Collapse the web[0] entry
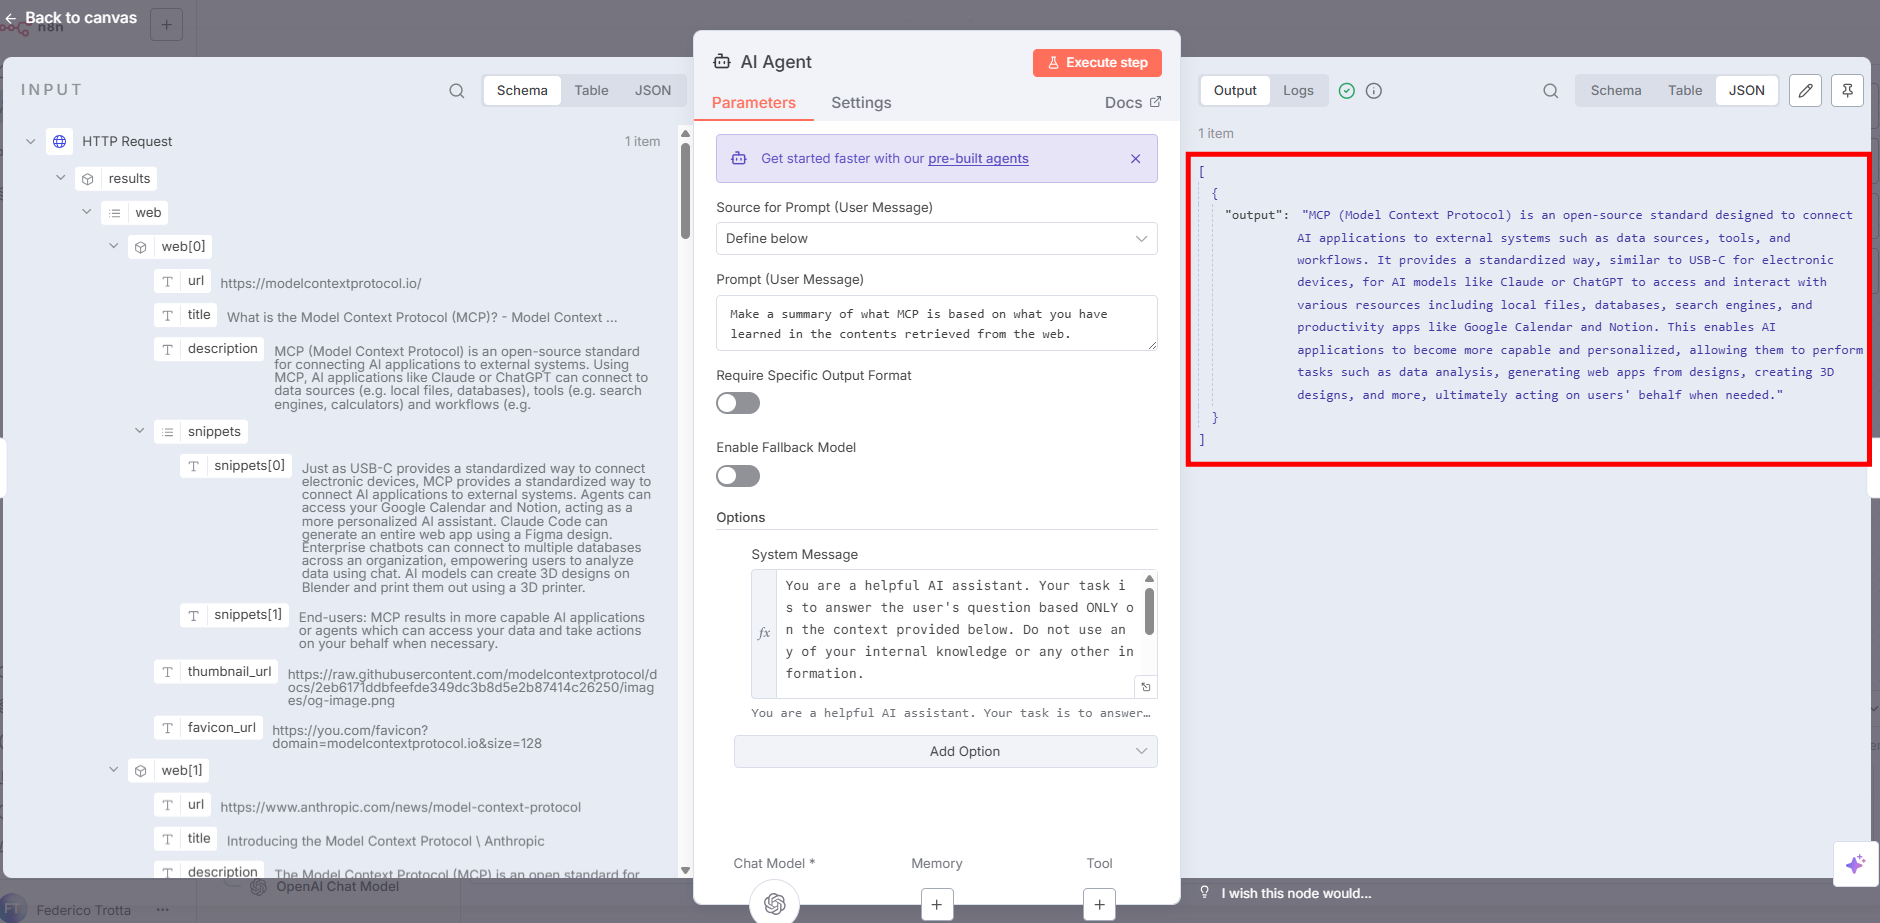This screenshot has width=1880, height=923. pyautogui.click(x=113, y=246)
